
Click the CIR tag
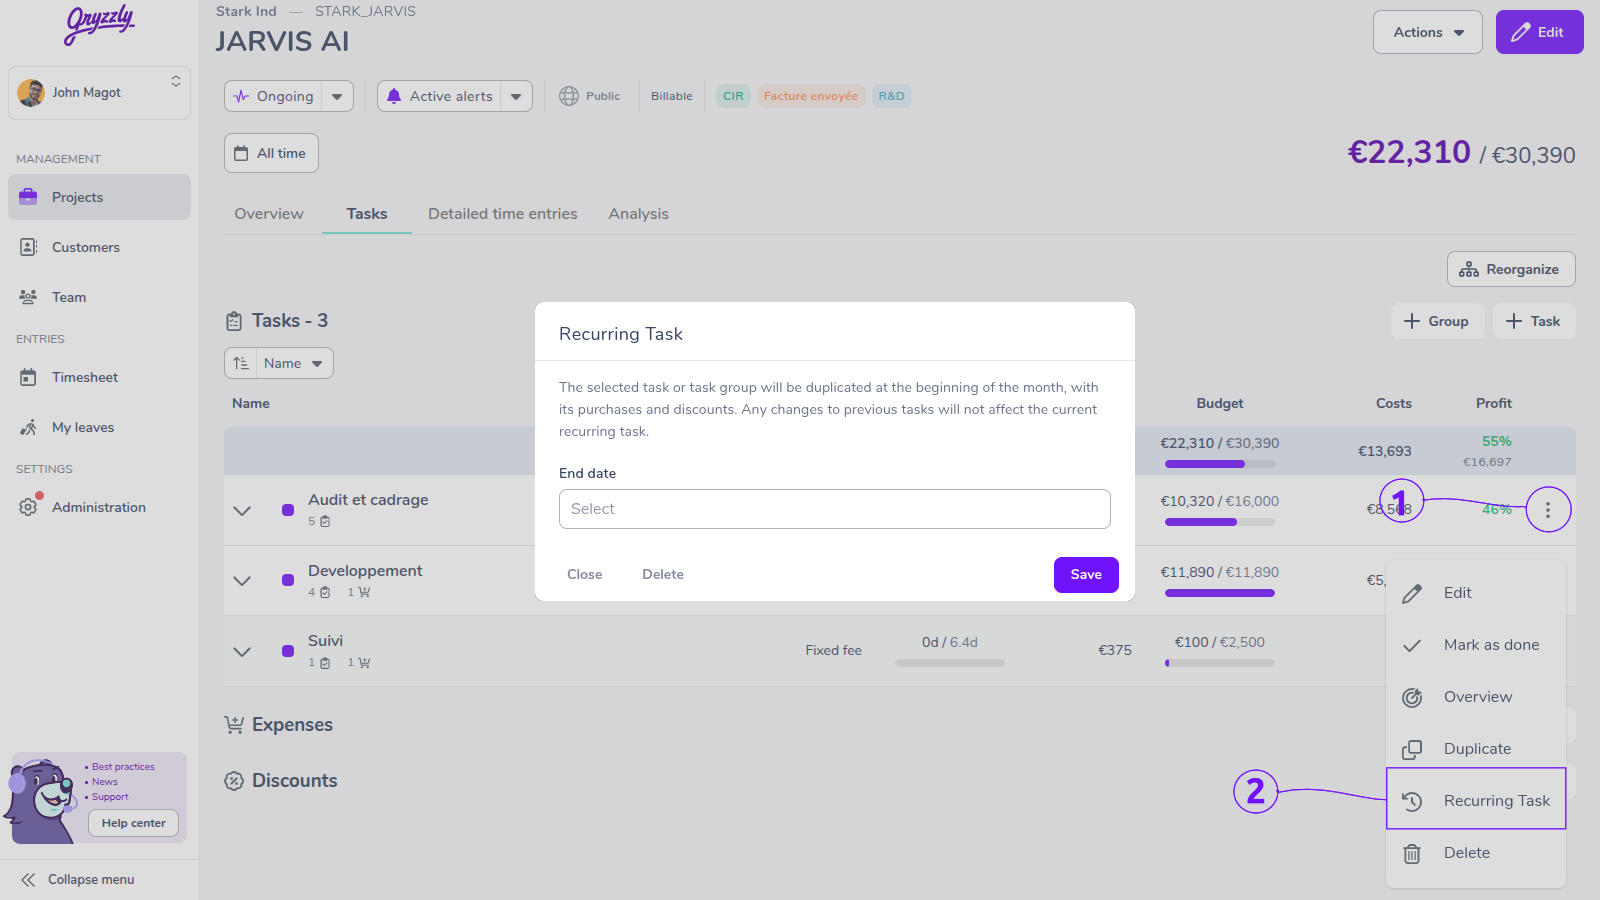pyautogui.click(x=733, y=96)
